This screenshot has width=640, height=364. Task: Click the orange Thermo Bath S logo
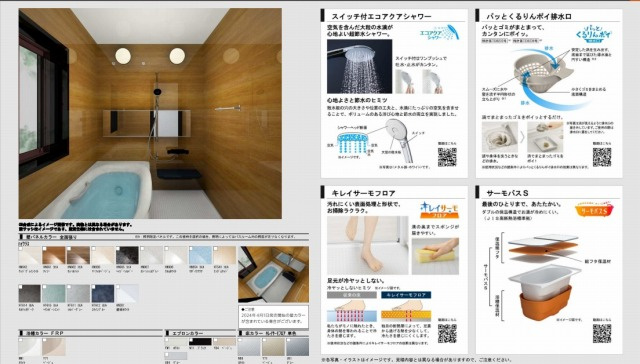[x=594, y=209]
